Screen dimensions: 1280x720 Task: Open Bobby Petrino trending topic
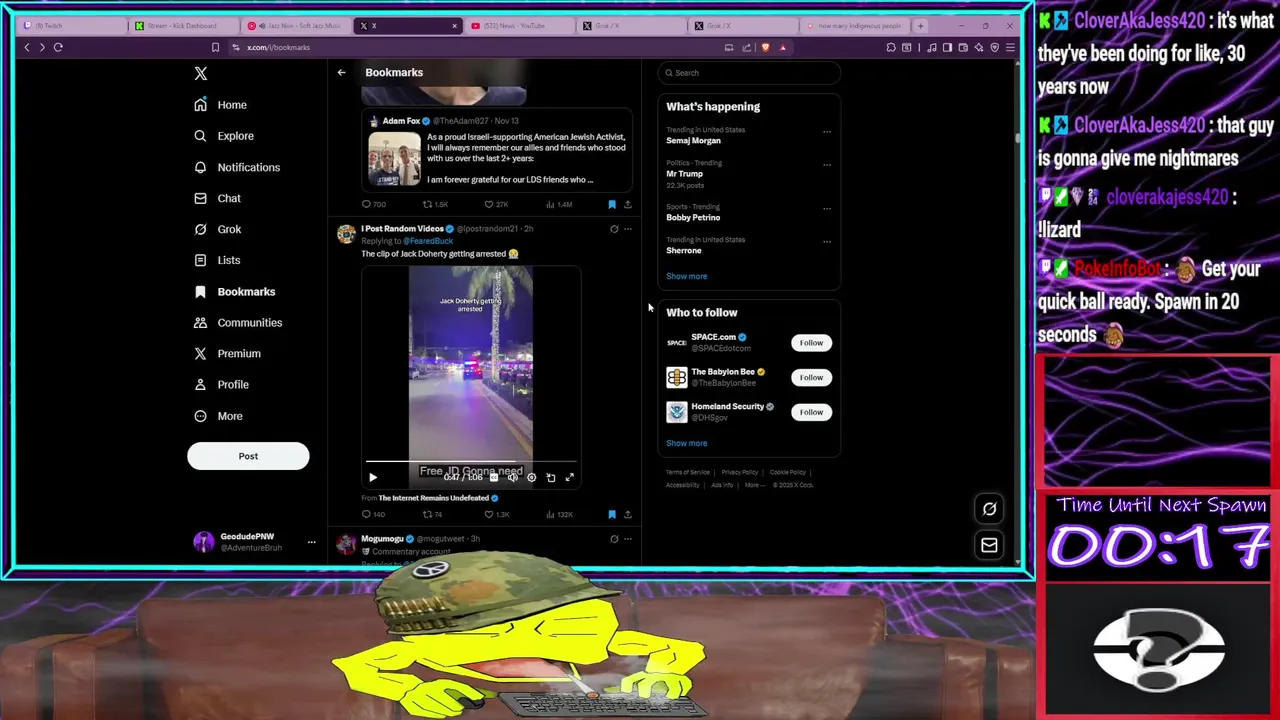tap(693, 217)
